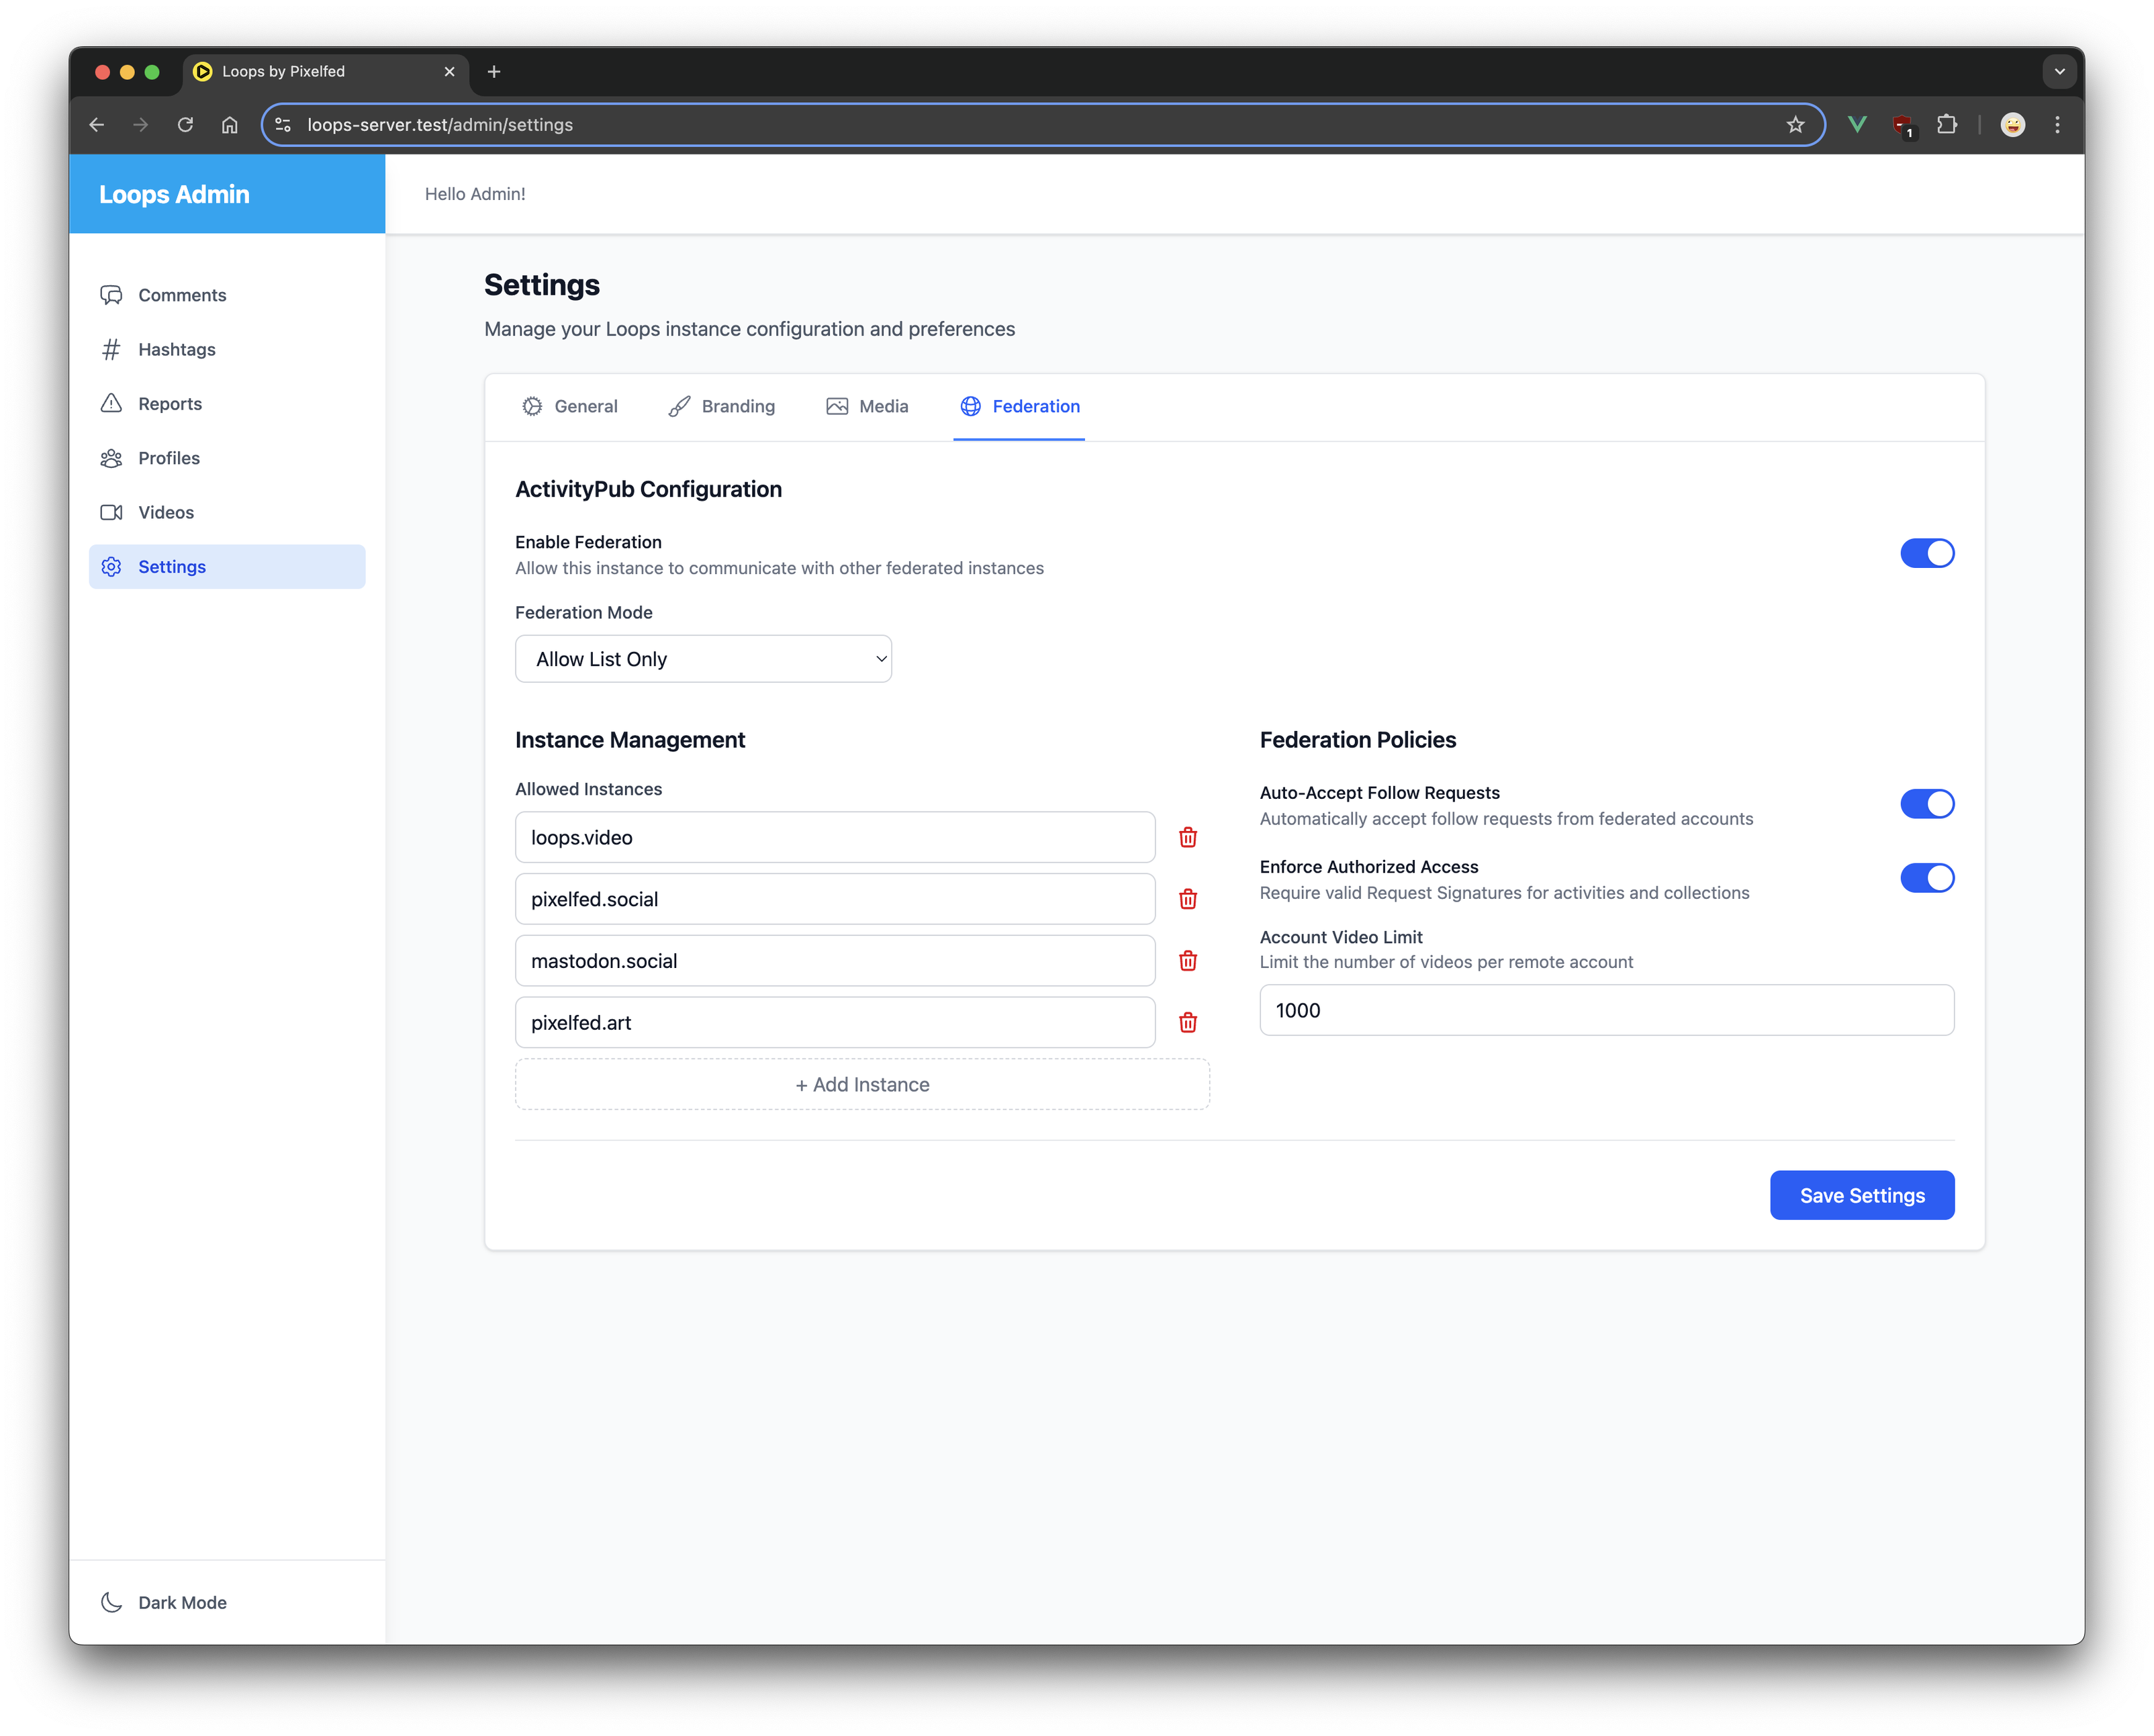Switch to the General settings tab
Viewport: 2154px width, 1736px height.
click(x=570, y=406)
